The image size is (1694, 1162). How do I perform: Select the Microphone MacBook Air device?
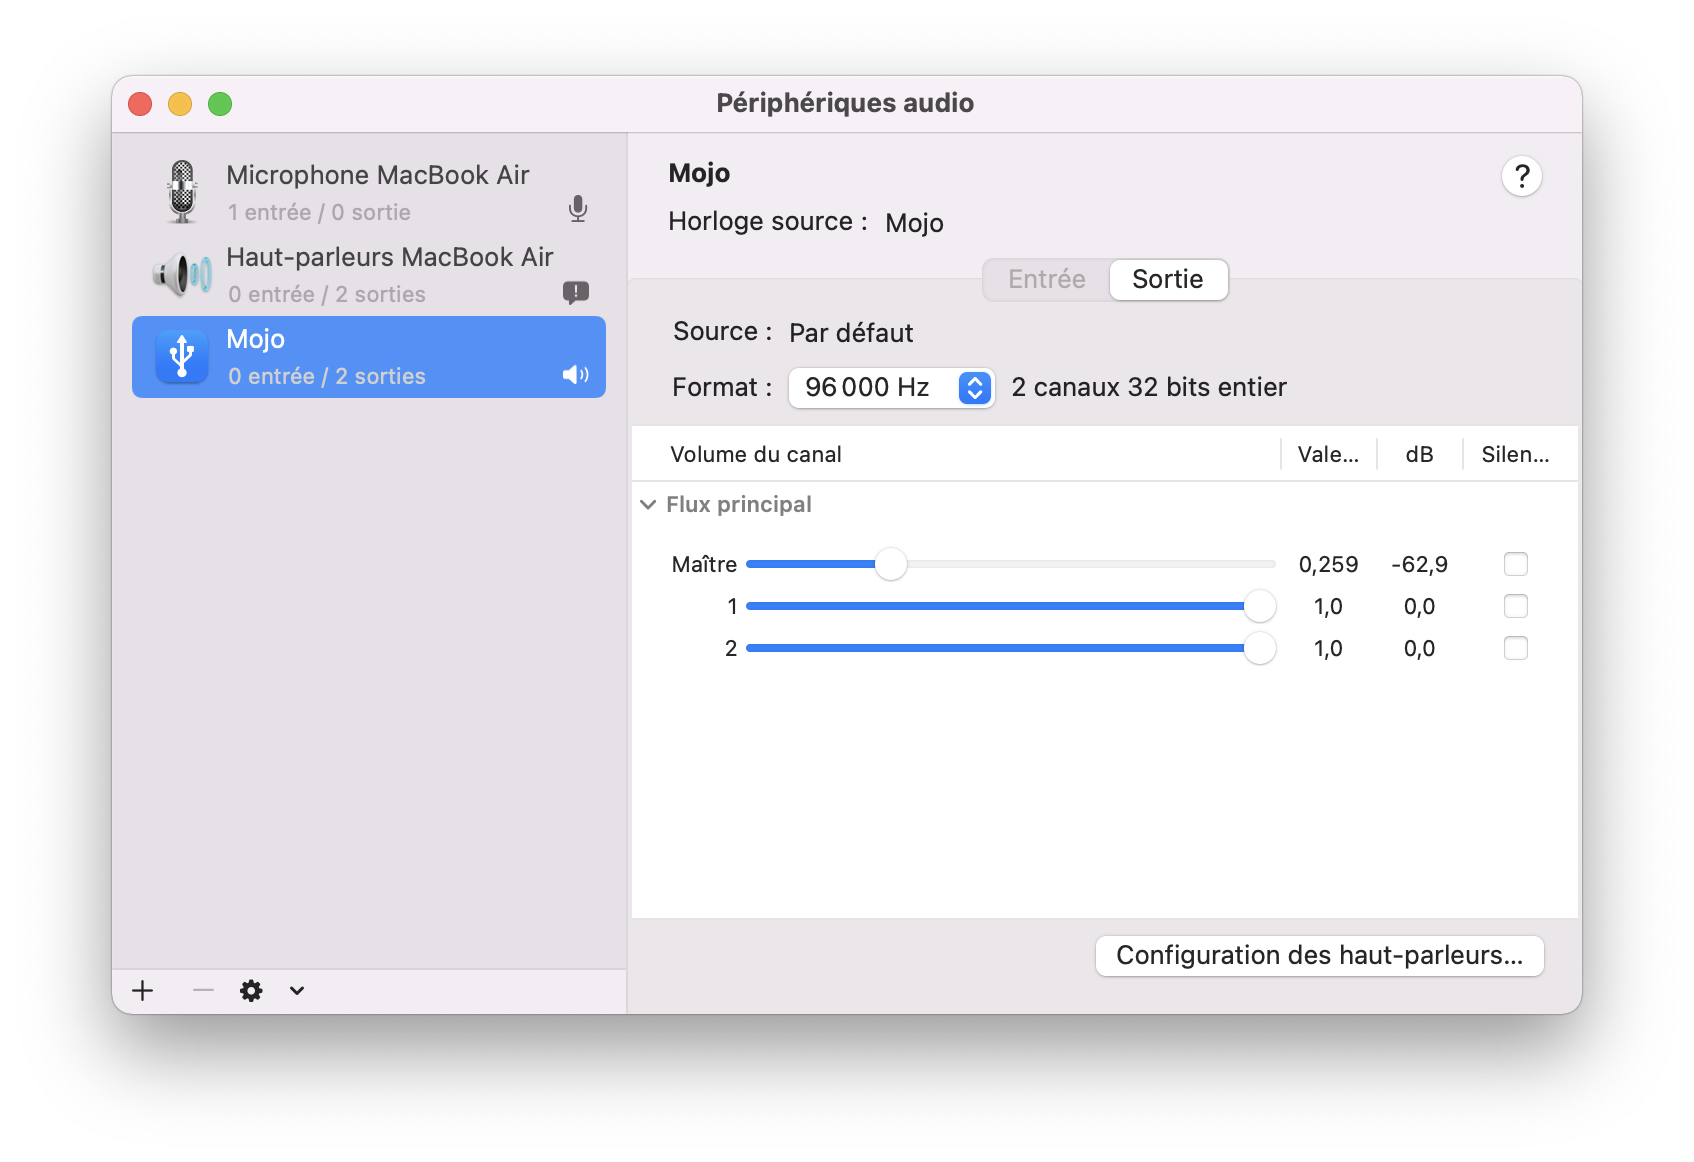click(x=369, y=192)
